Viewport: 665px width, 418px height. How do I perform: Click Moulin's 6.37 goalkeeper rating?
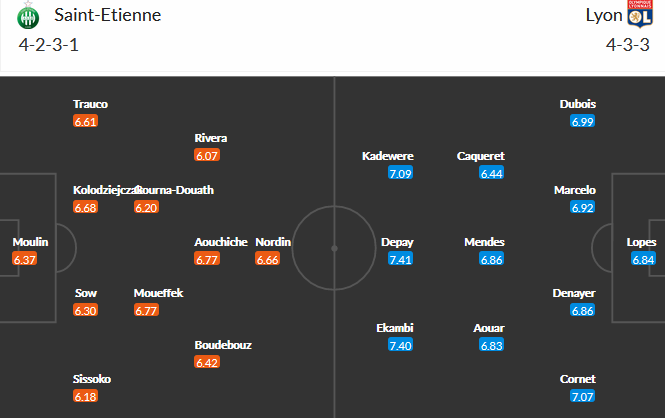[x=26, y=260]
